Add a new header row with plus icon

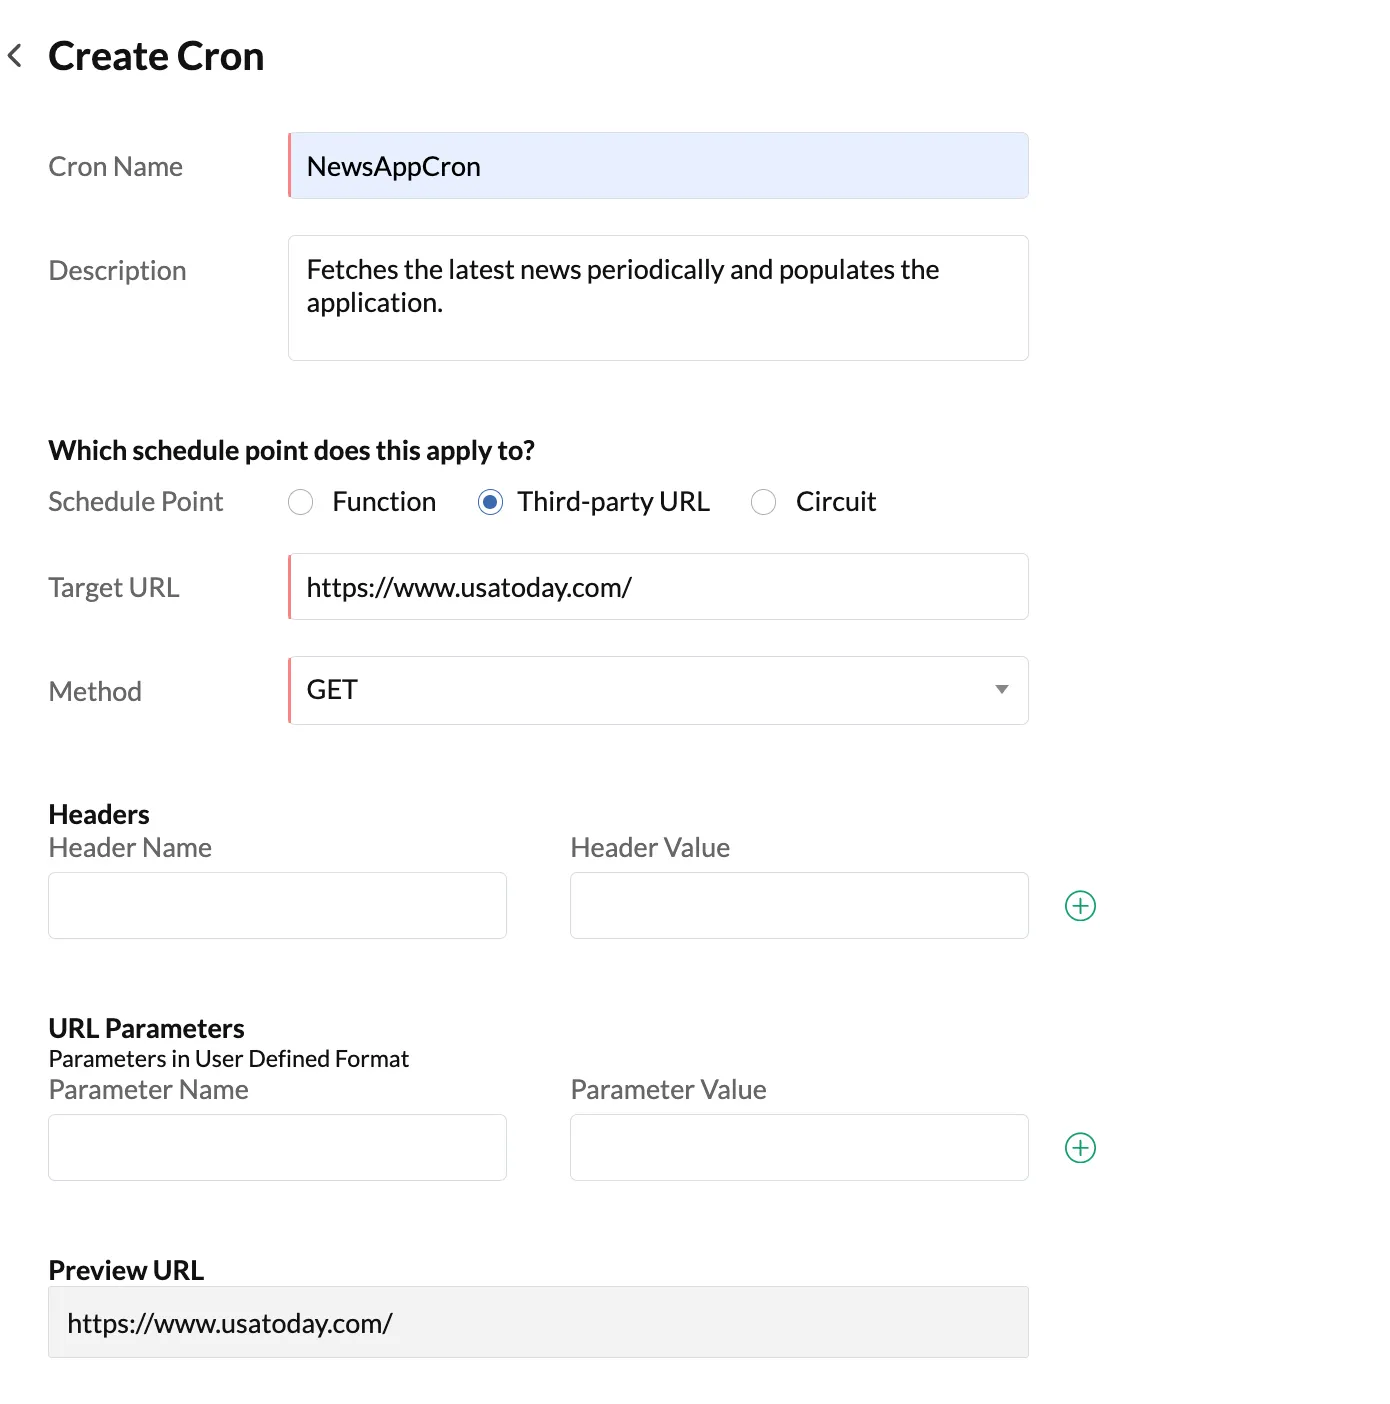1080,906
